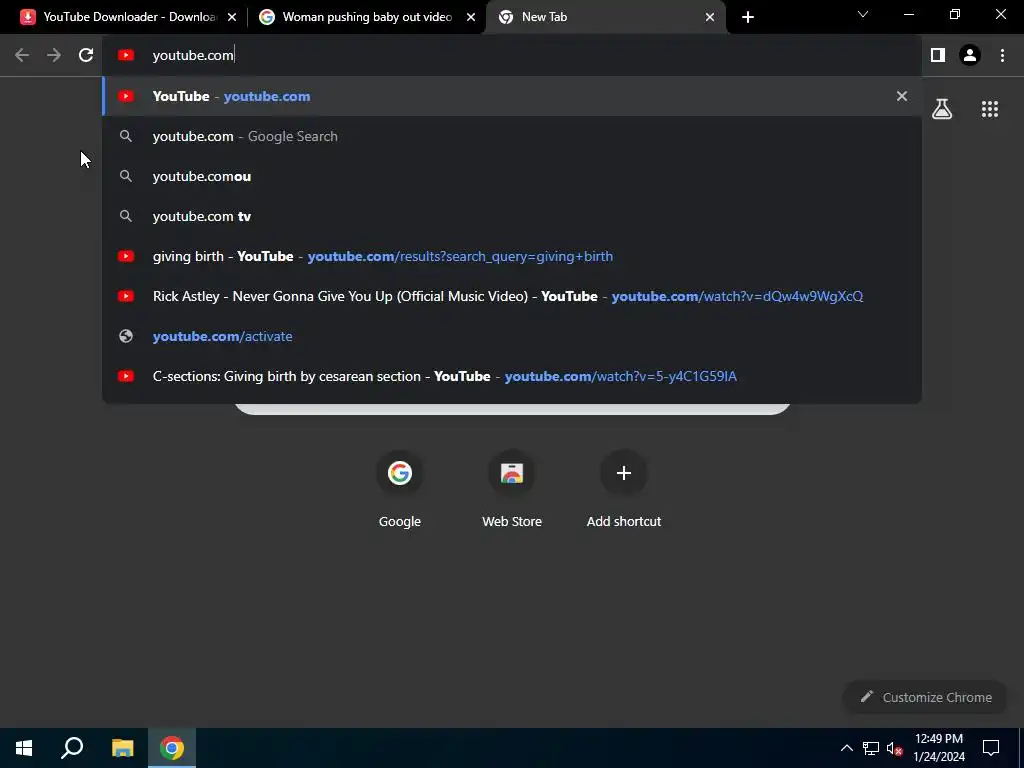
Task: Click the YouTube icon in address bar
Action: tap(126, 56)
